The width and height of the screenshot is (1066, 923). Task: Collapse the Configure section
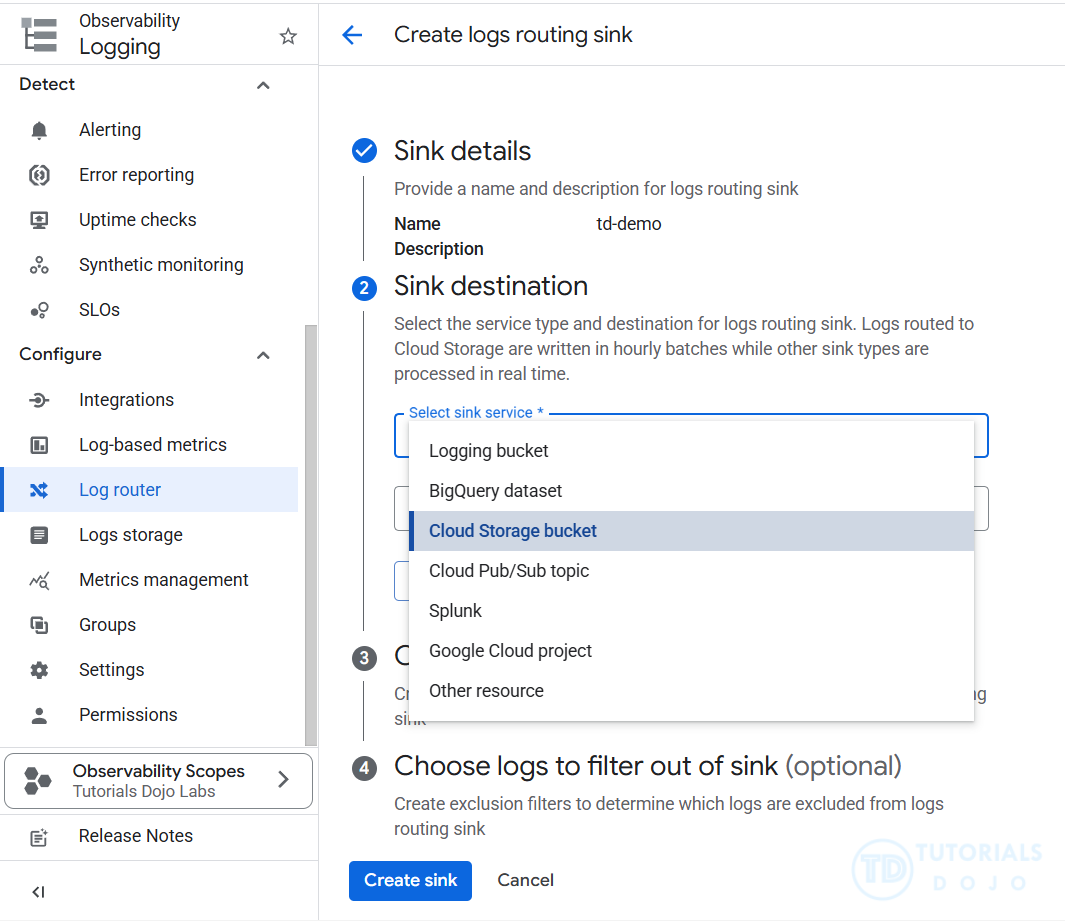[263, 355]
